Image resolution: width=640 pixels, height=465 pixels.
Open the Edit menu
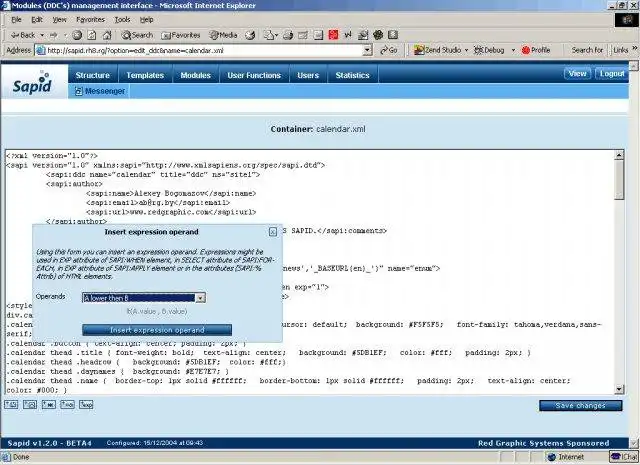[37, 20]
